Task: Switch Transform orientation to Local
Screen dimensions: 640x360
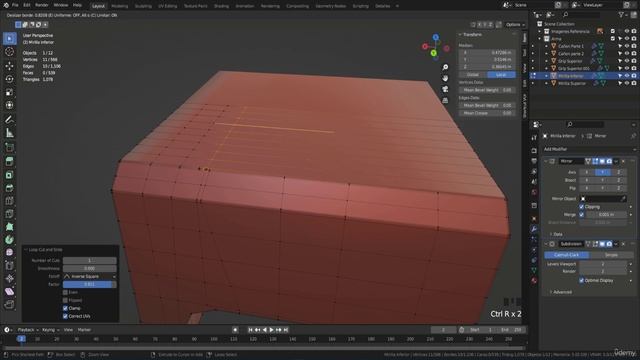Action: (x=501, y=75)
